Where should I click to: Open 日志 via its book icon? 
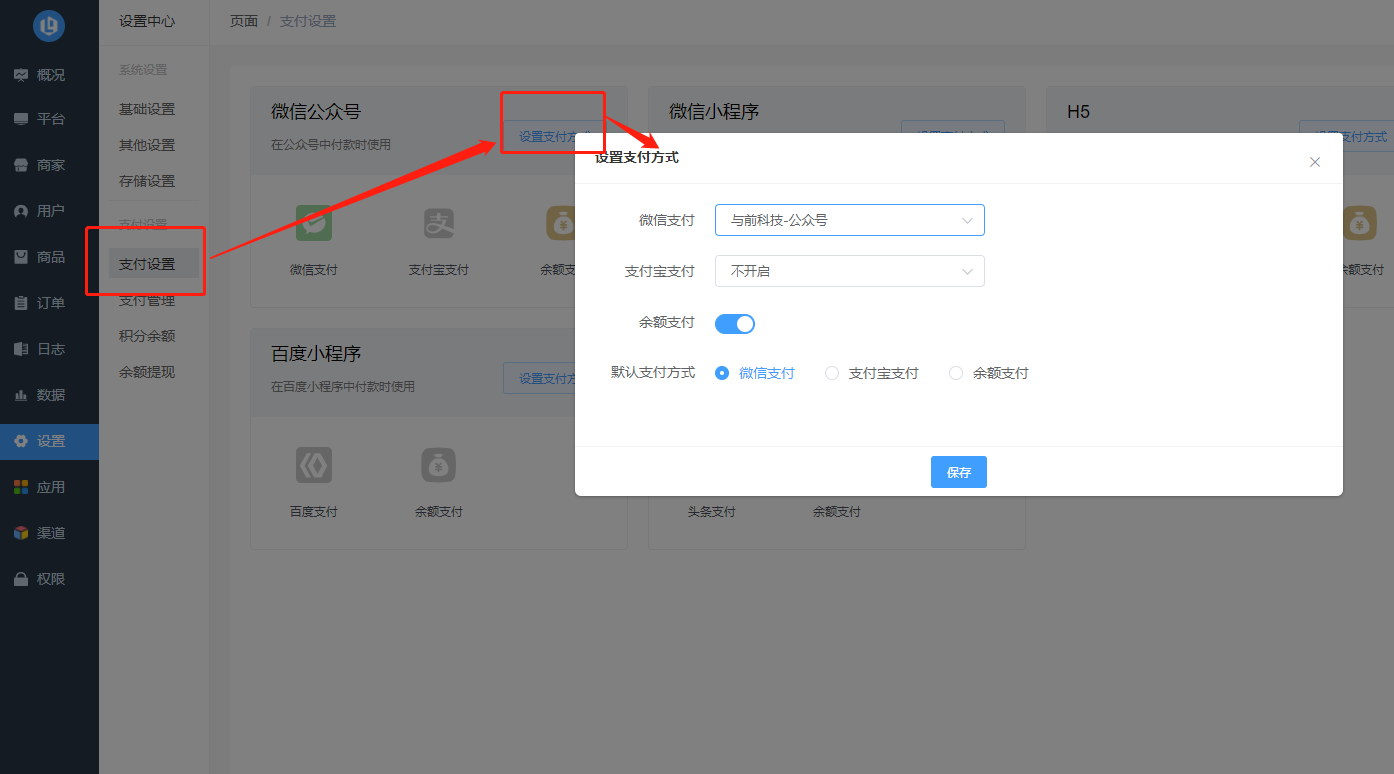click(20, 349)
